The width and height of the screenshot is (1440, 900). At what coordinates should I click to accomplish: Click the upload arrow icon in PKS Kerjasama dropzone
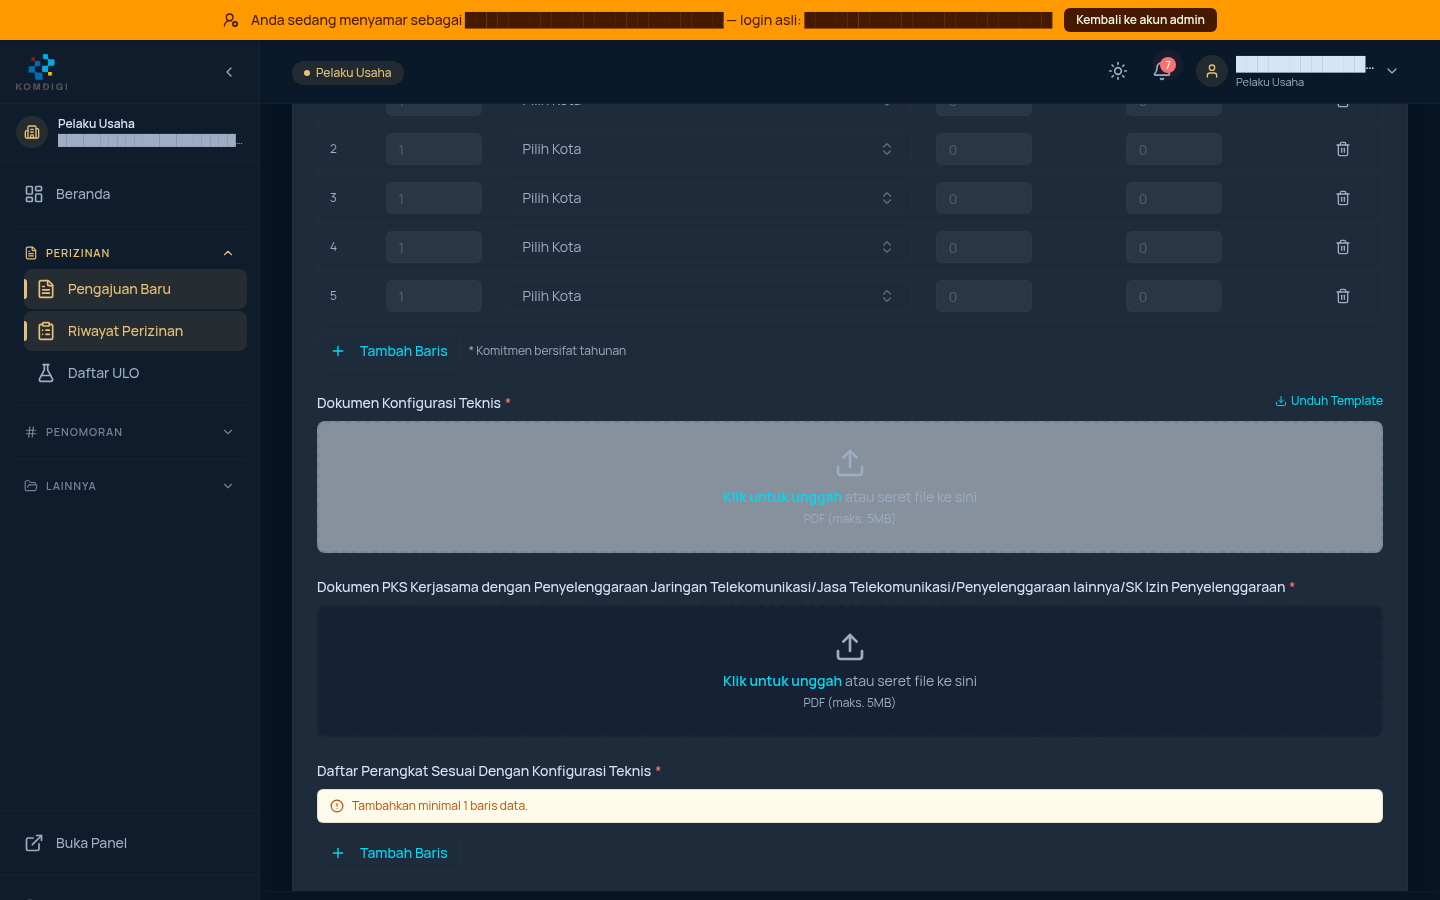click(850, 647)
